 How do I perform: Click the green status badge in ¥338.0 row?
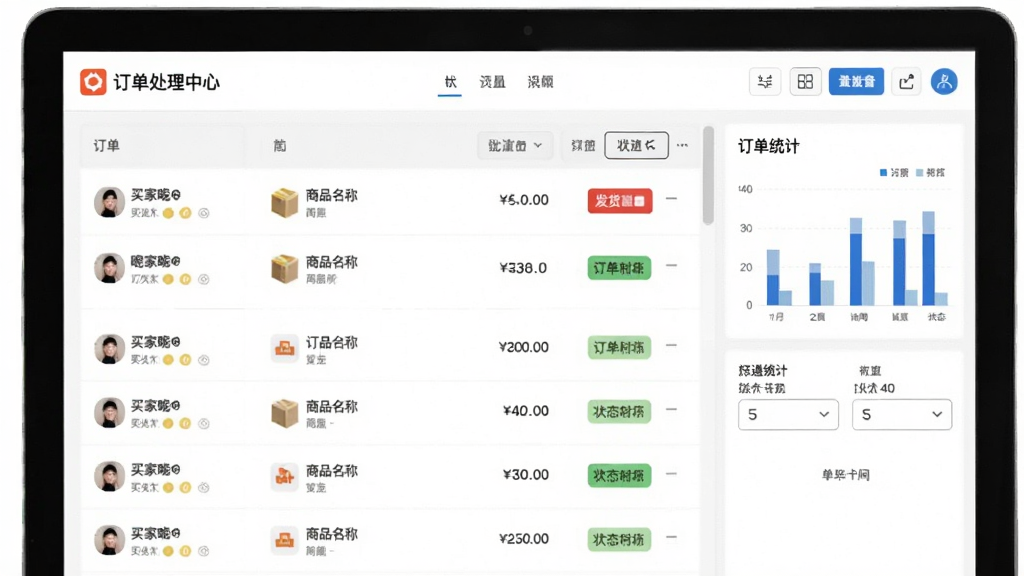coord(619,268)
